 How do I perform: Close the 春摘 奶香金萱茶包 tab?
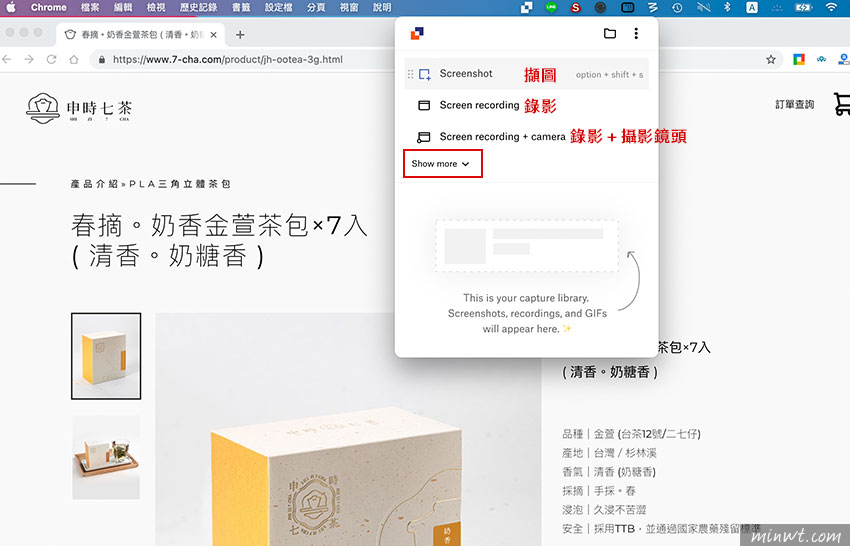click(x=214, y=35)
